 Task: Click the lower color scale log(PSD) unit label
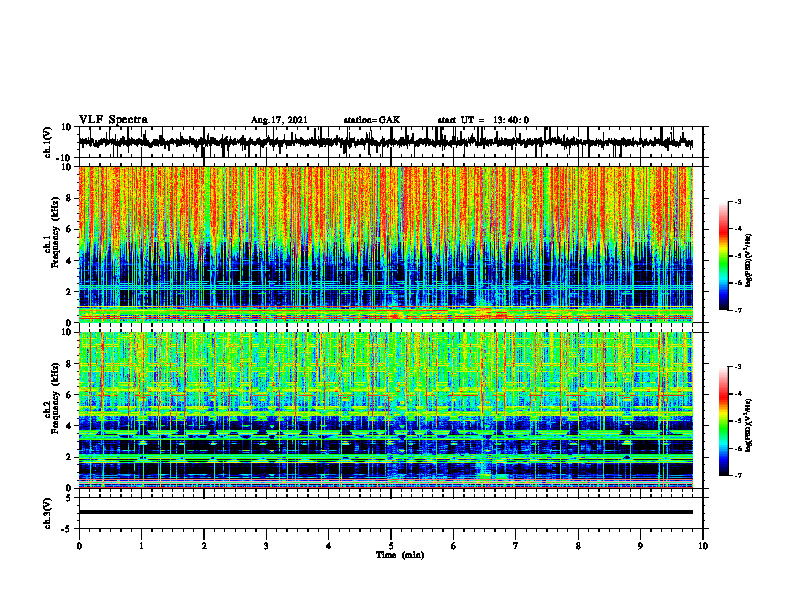(x=749, y=425)
